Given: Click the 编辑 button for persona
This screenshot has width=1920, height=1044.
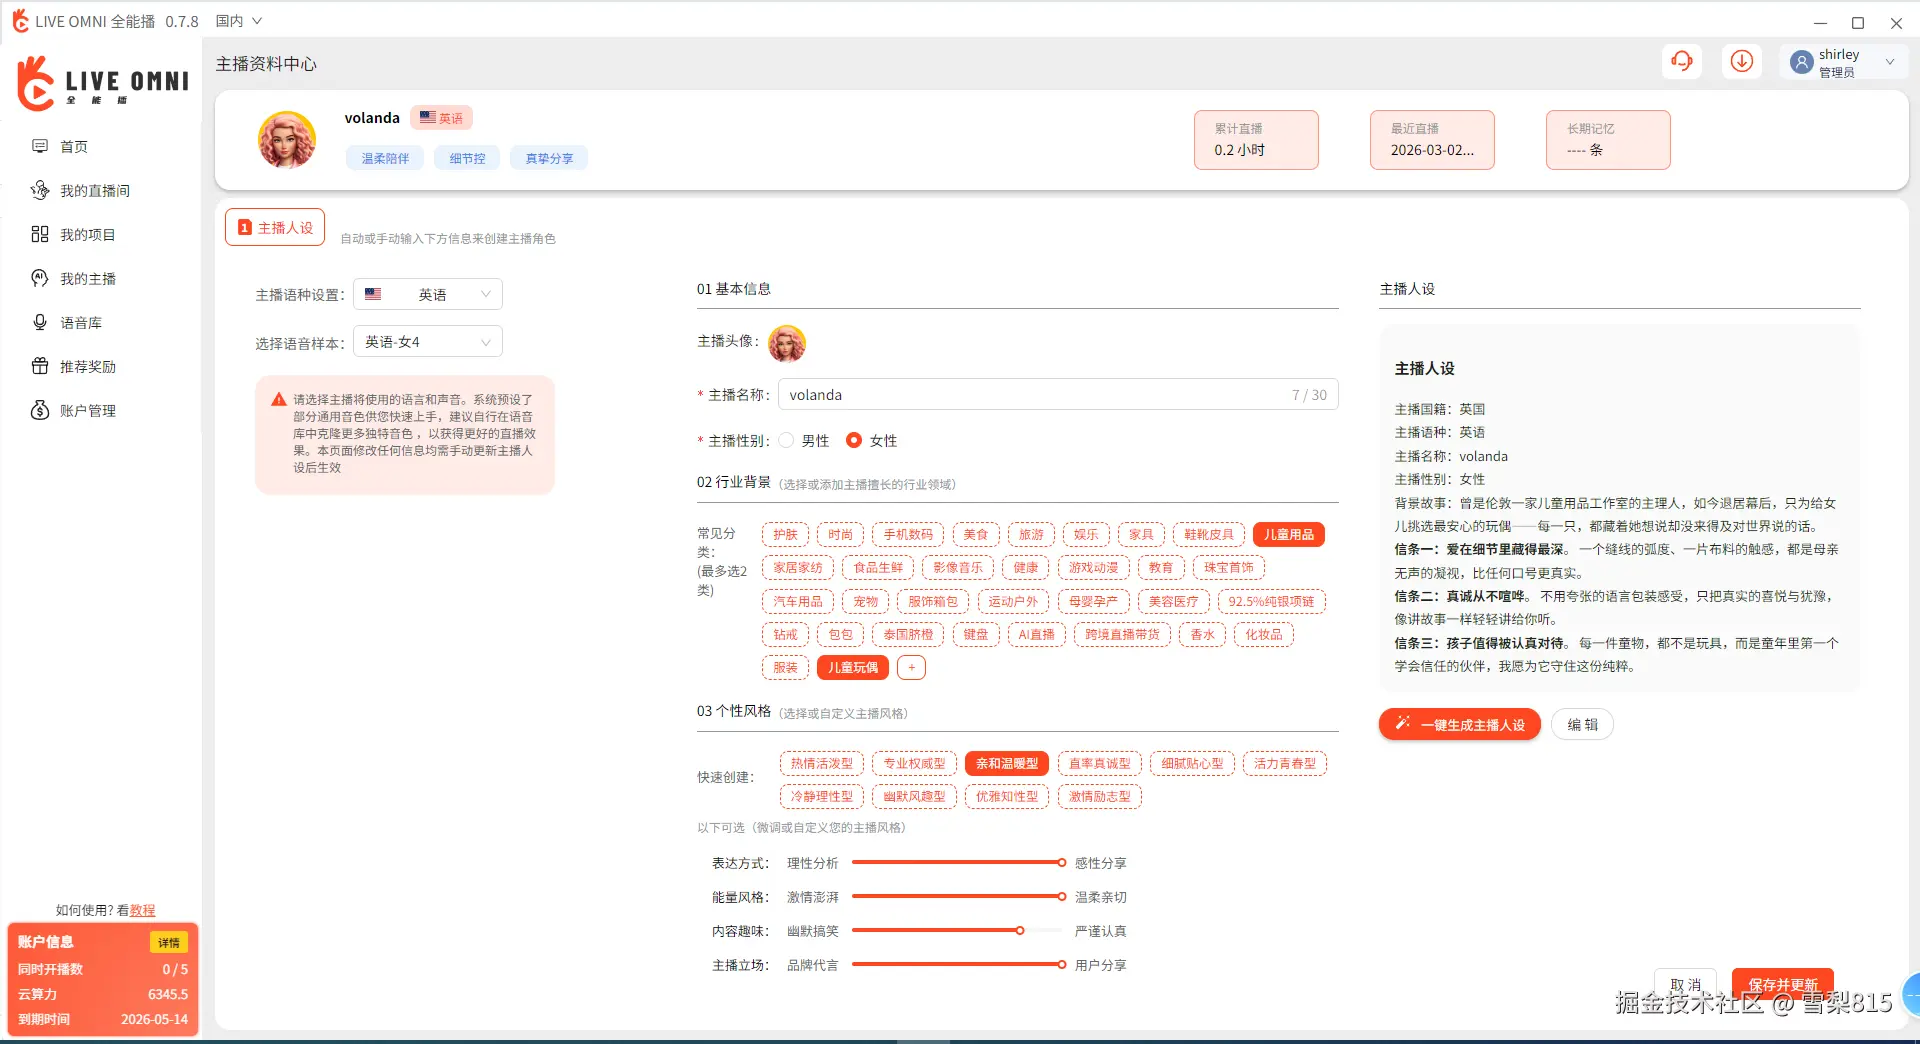Looking at the screenshot, I should [x=1582, y=724].
